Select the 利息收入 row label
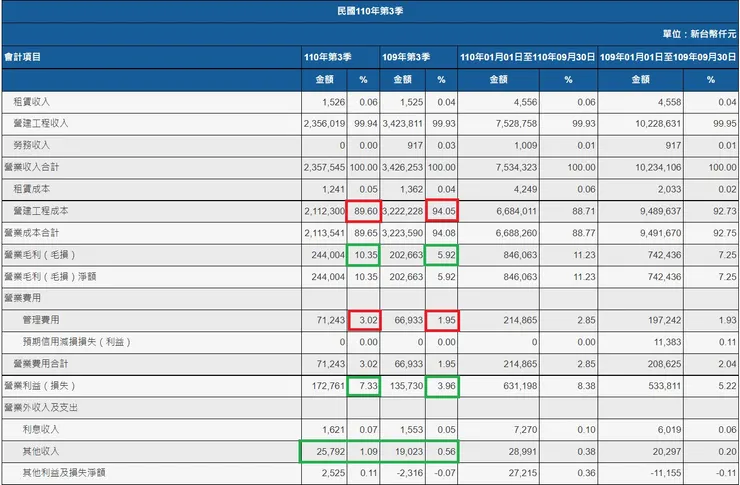The height and width of the screenshot is (485, 740). (41, 429)
